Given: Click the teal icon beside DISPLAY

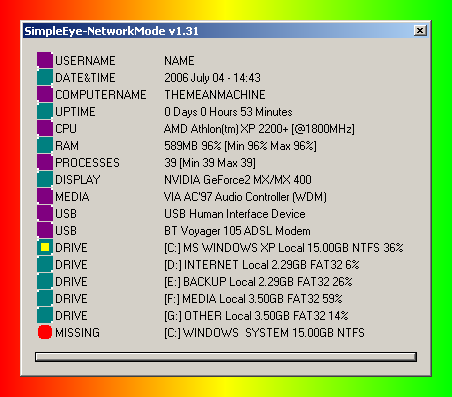Looking at the screenshot, I should point(45,179).
